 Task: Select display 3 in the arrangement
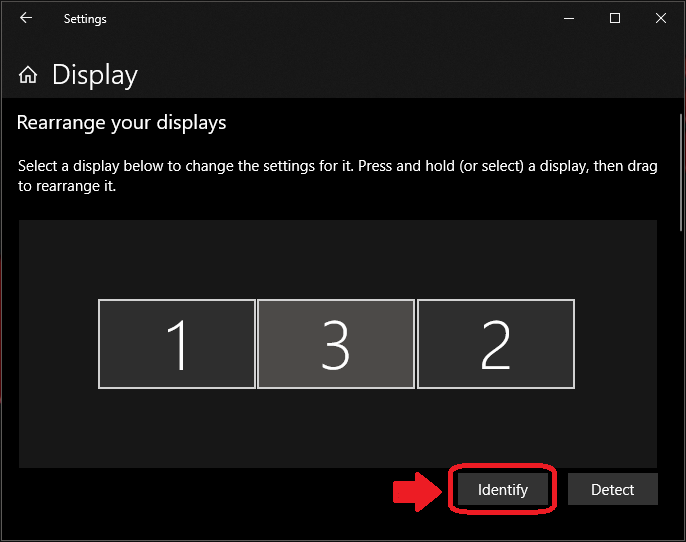(336, 344)
